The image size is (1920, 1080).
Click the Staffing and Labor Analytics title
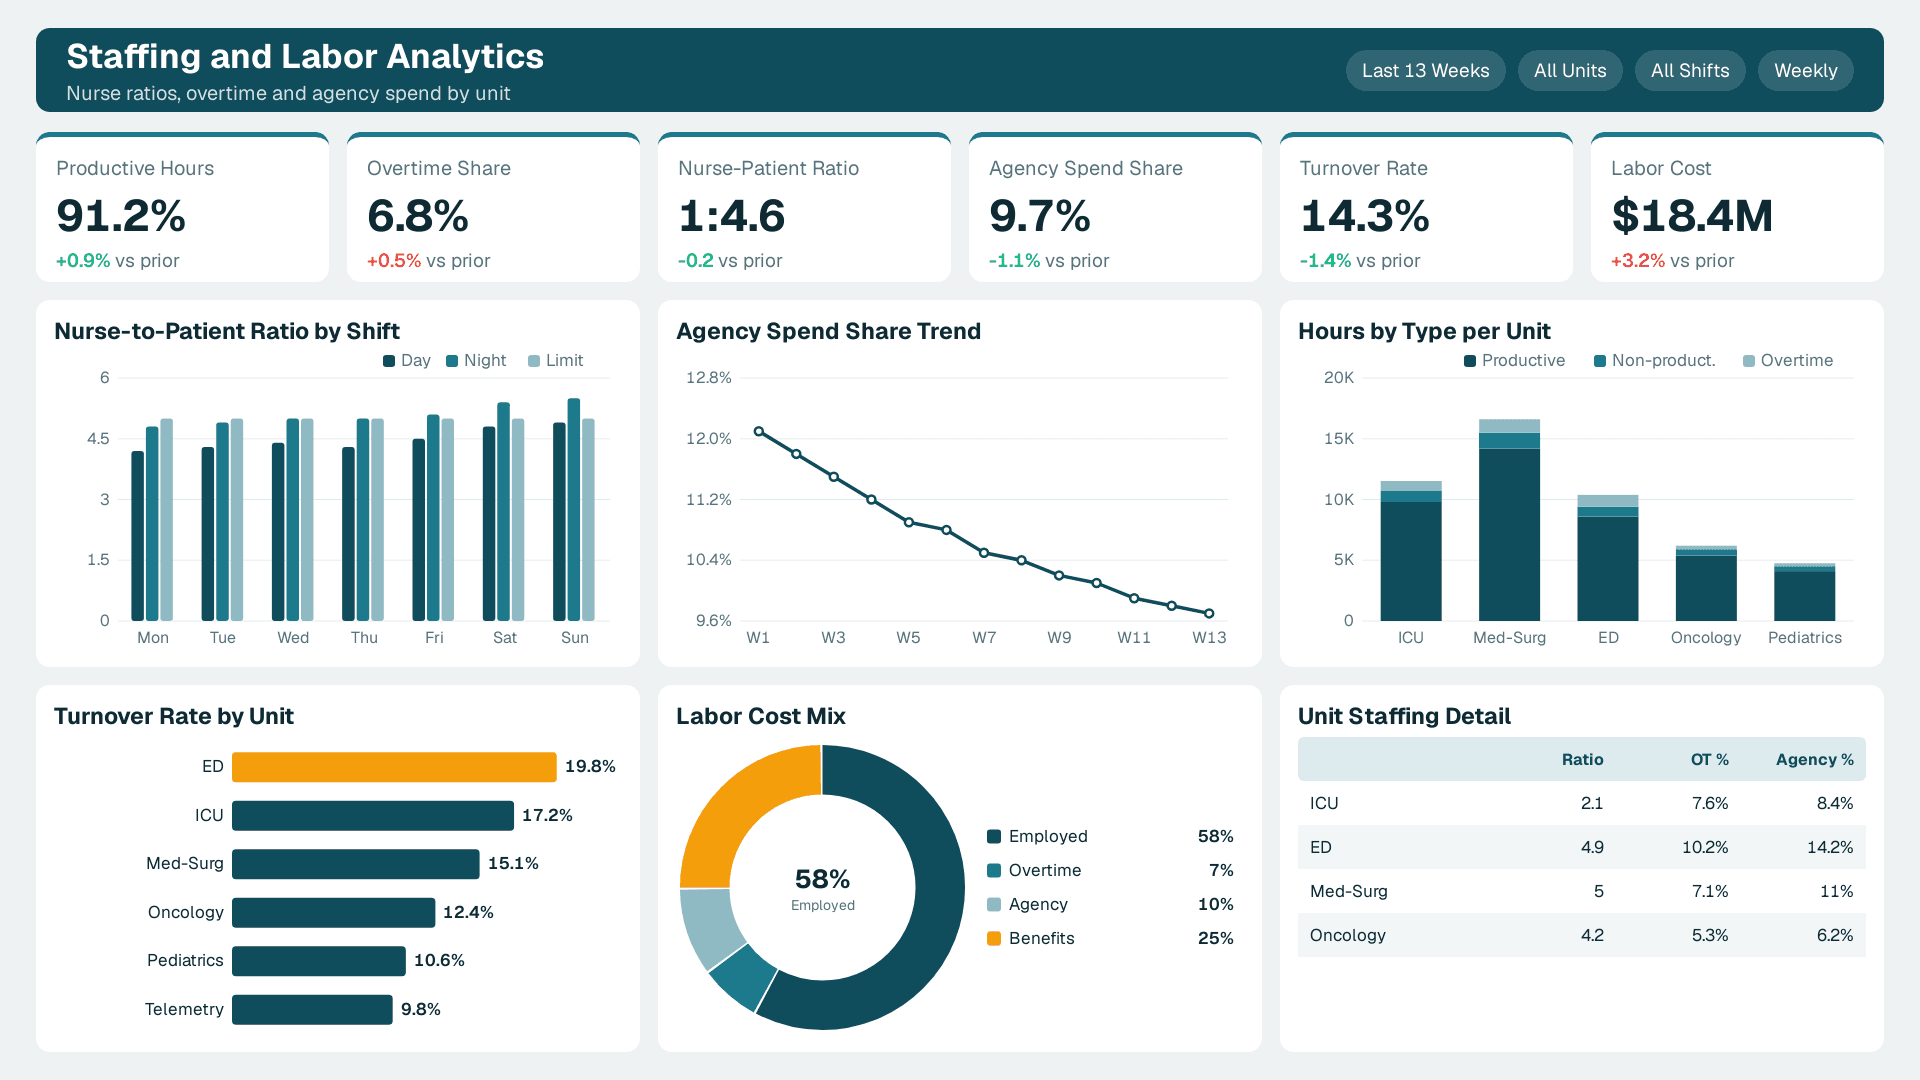pos(305,57)
